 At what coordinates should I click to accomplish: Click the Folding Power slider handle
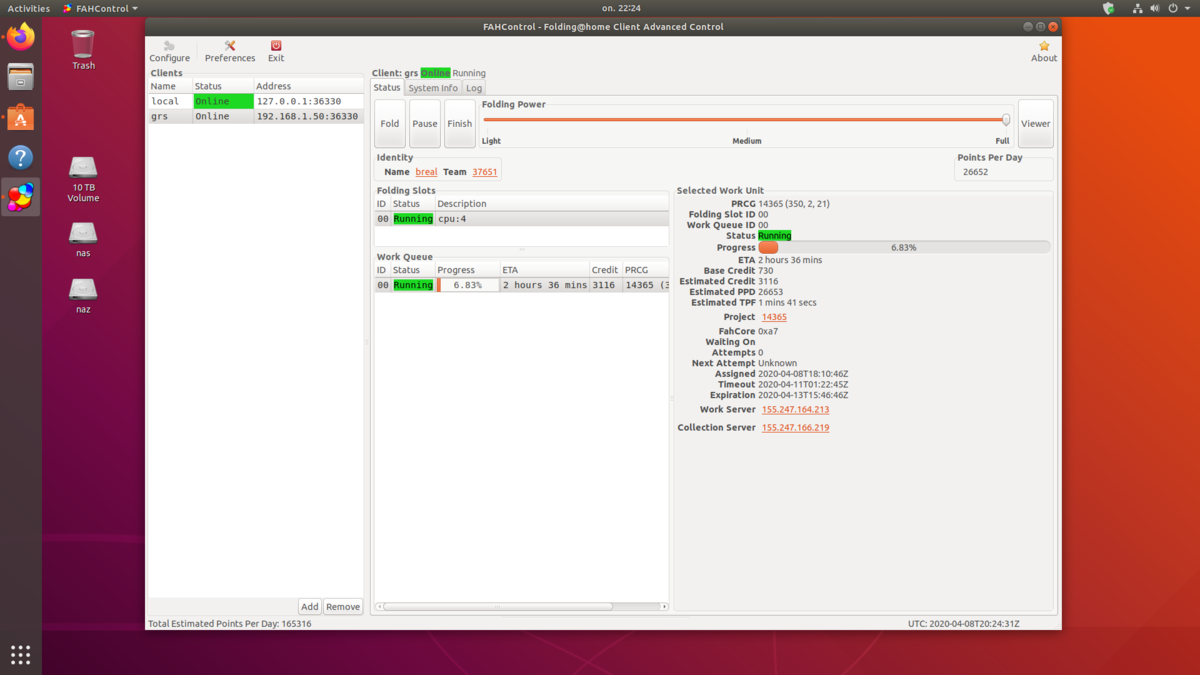[1006, 120]
